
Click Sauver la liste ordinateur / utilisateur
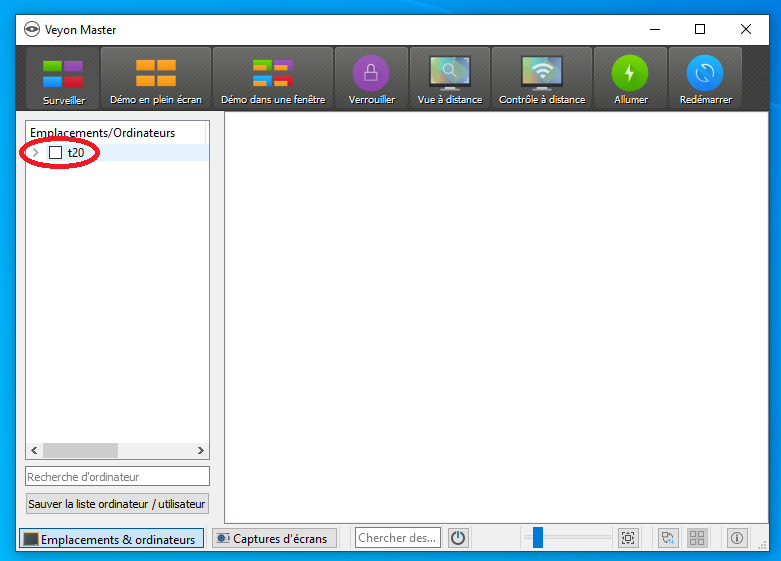tap(117, 503)
